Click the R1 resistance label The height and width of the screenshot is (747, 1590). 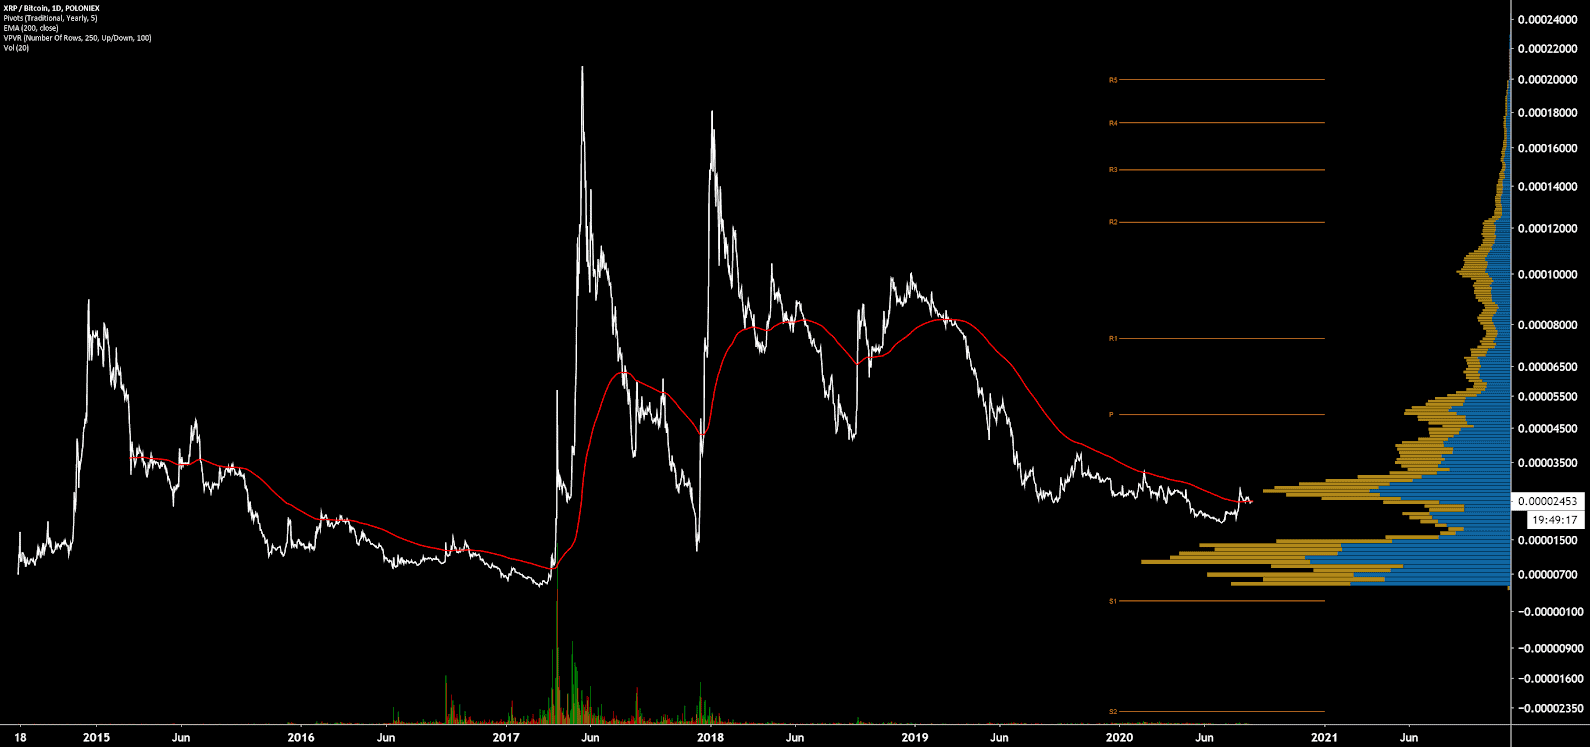(x=1113, y=339)
